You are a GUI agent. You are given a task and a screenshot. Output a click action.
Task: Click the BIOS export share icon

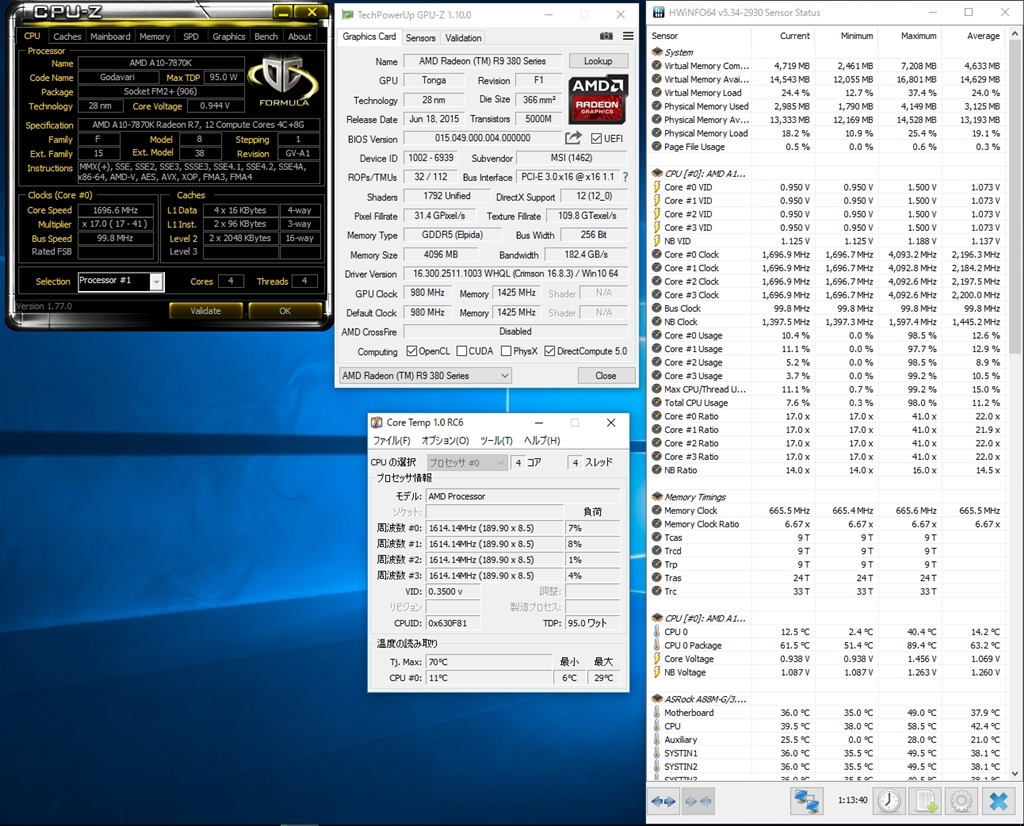coord(573,138)
